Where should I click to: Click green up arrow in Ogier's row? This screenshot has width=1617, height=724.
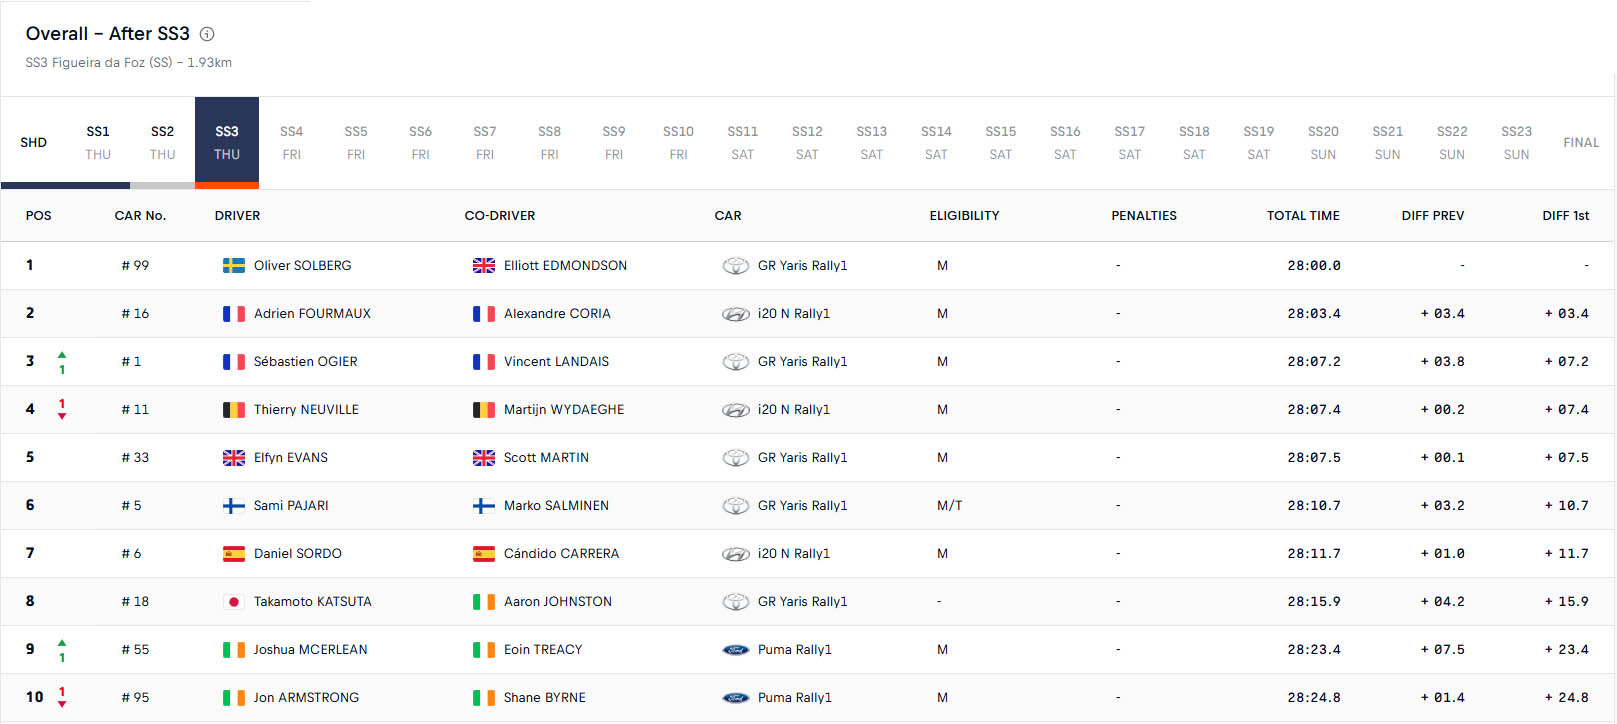pyautogui.click(x=62, y=355)
